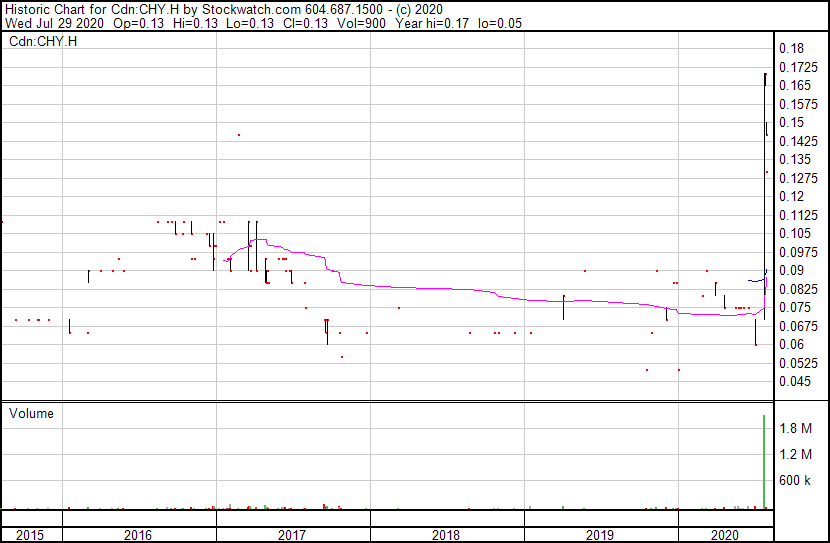Click the 2019 year label on time axis

pos(600,536)
